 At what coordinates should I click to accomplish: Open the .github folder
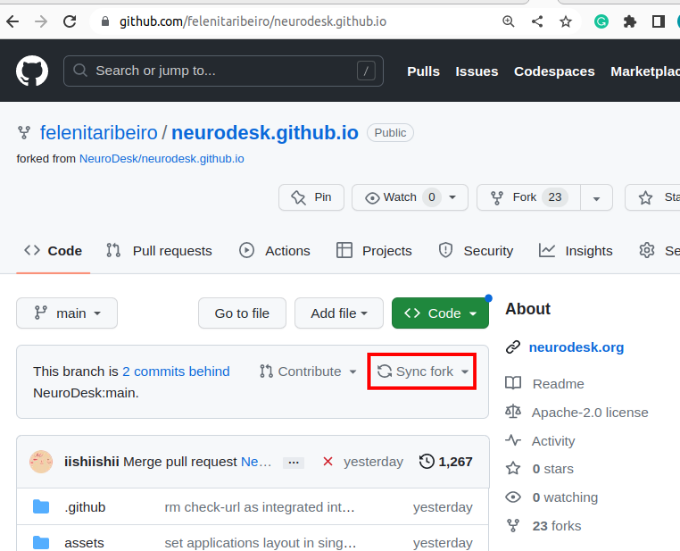coord(85,507)
